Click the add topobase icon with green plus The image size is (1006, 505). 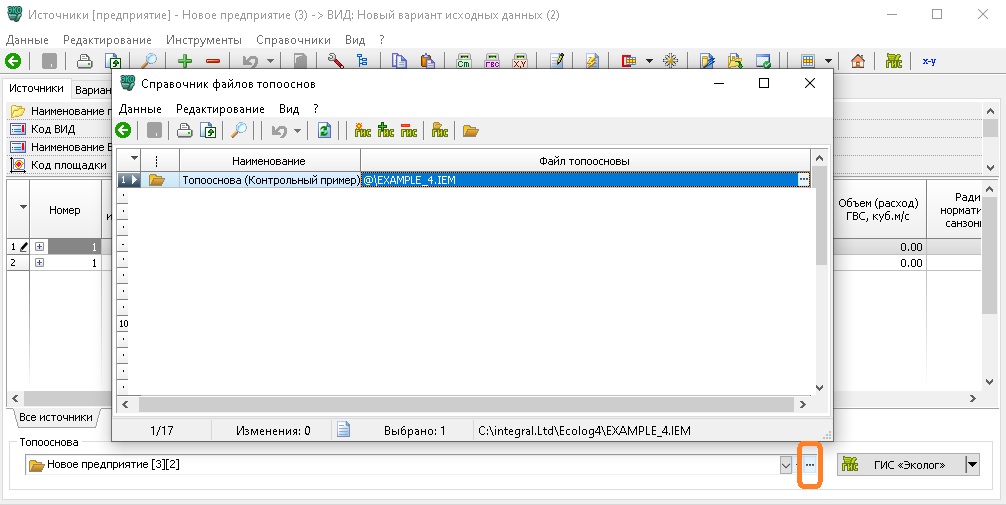(385, 130)
